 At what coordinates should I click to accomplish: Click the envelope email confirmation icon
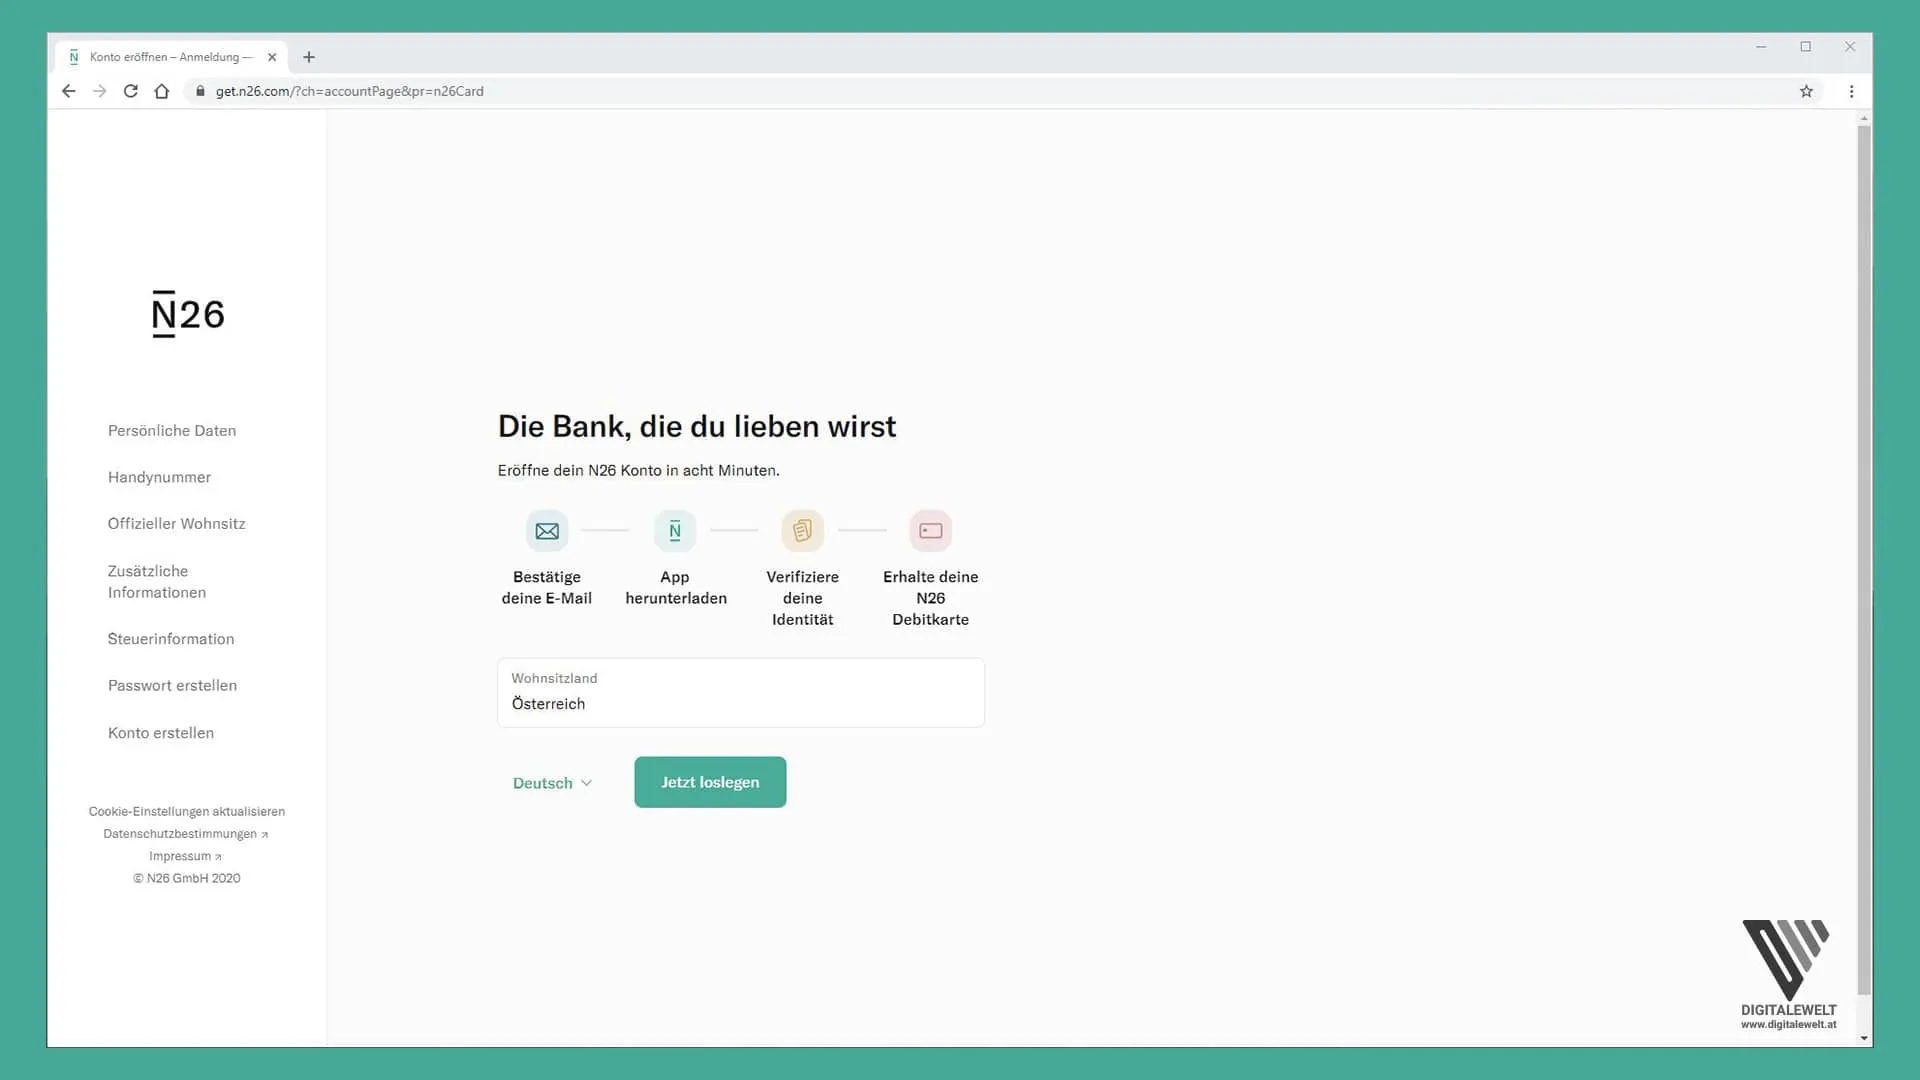pyautogui.click(x=547, y=531)
